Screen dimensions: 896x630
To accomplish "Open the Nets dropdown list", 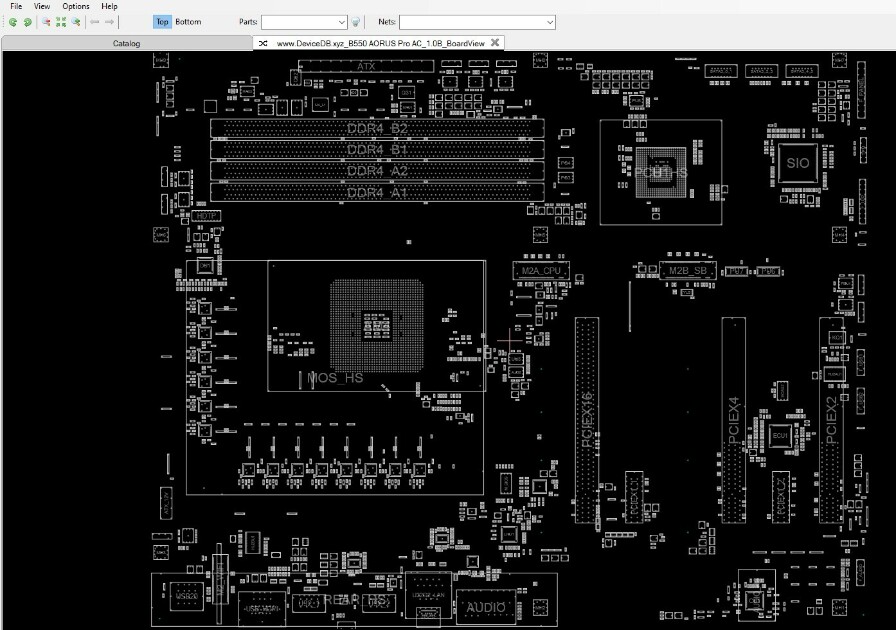I will (550, 22).
